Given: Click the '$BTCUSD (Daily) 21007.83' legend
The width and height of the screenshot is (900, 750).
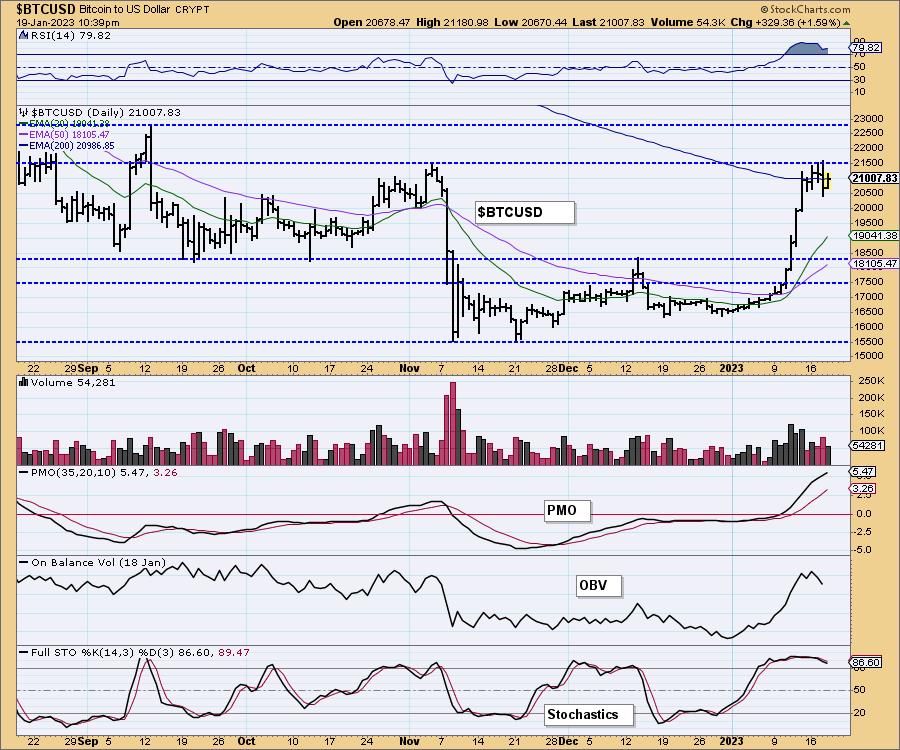Looking at the screenshot, I should pyautogui.click(x=106, y=112).
